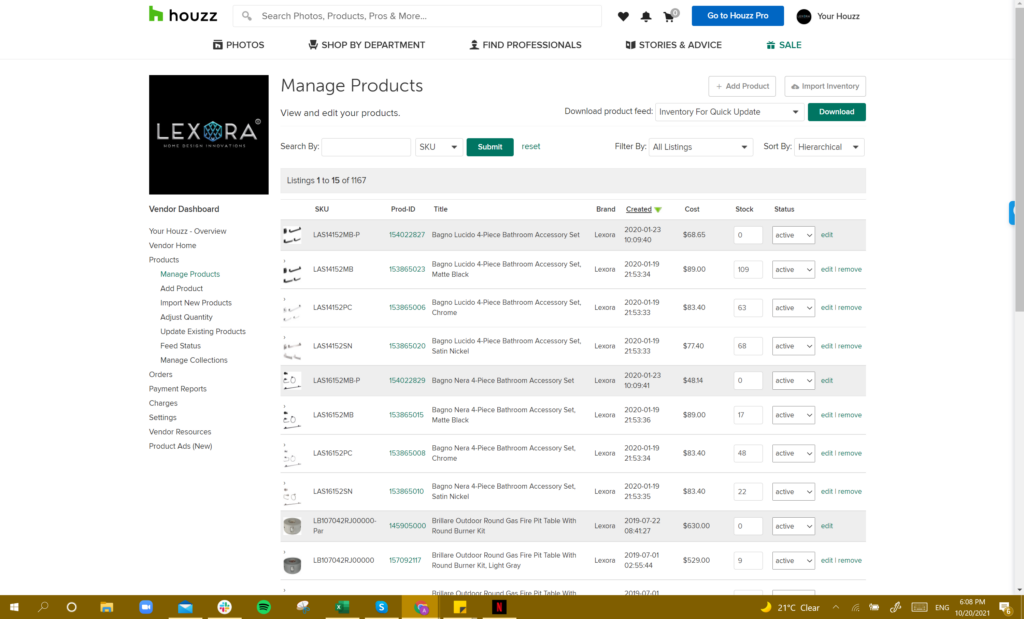The image size is (1024, 619).
Task: Open Skype from the taskbar
Action: coord(381,607)
